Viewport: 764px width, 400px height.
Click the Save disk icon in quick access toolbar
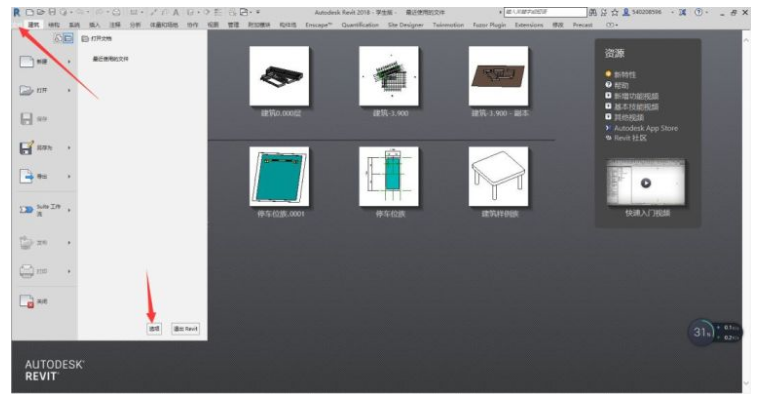tap(52, 12)
